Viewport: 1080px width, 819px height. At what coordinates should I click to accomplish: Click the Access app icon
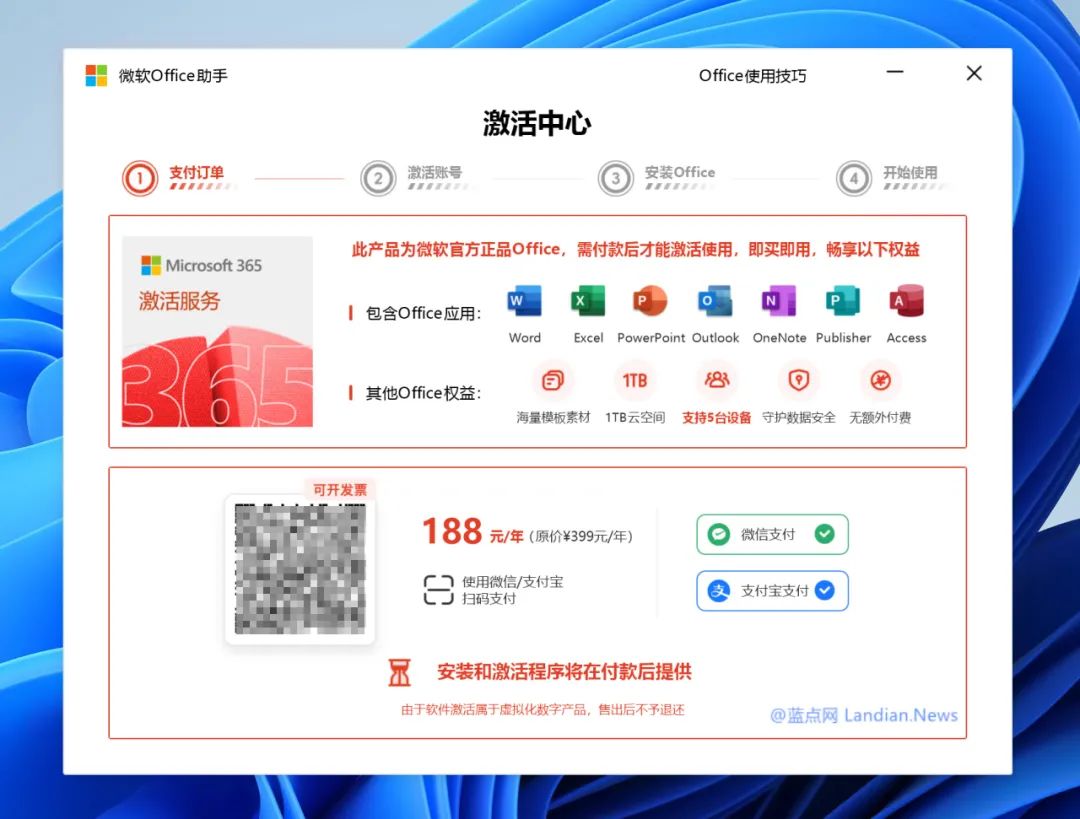[906, 301]
